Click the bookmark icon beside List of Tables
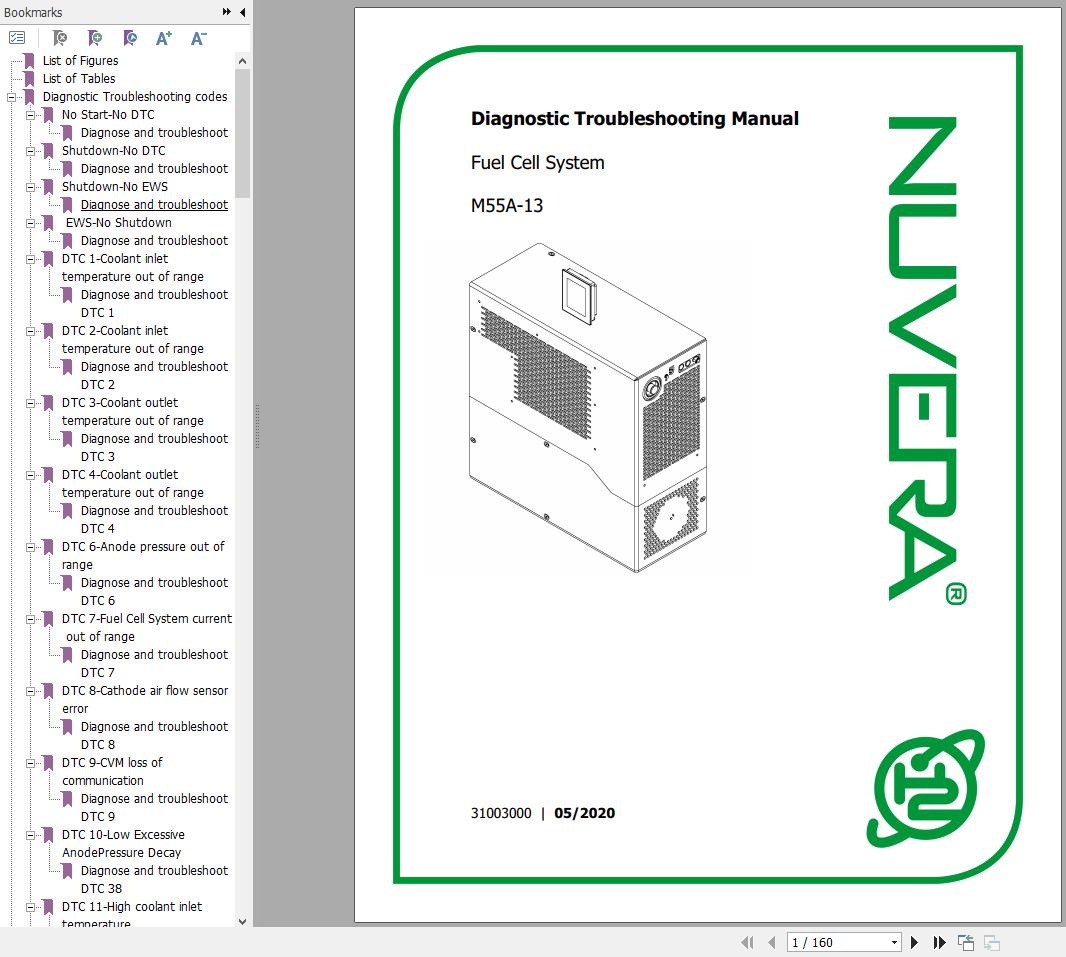The image size is (1066, 957). click(x=29, y=78)
